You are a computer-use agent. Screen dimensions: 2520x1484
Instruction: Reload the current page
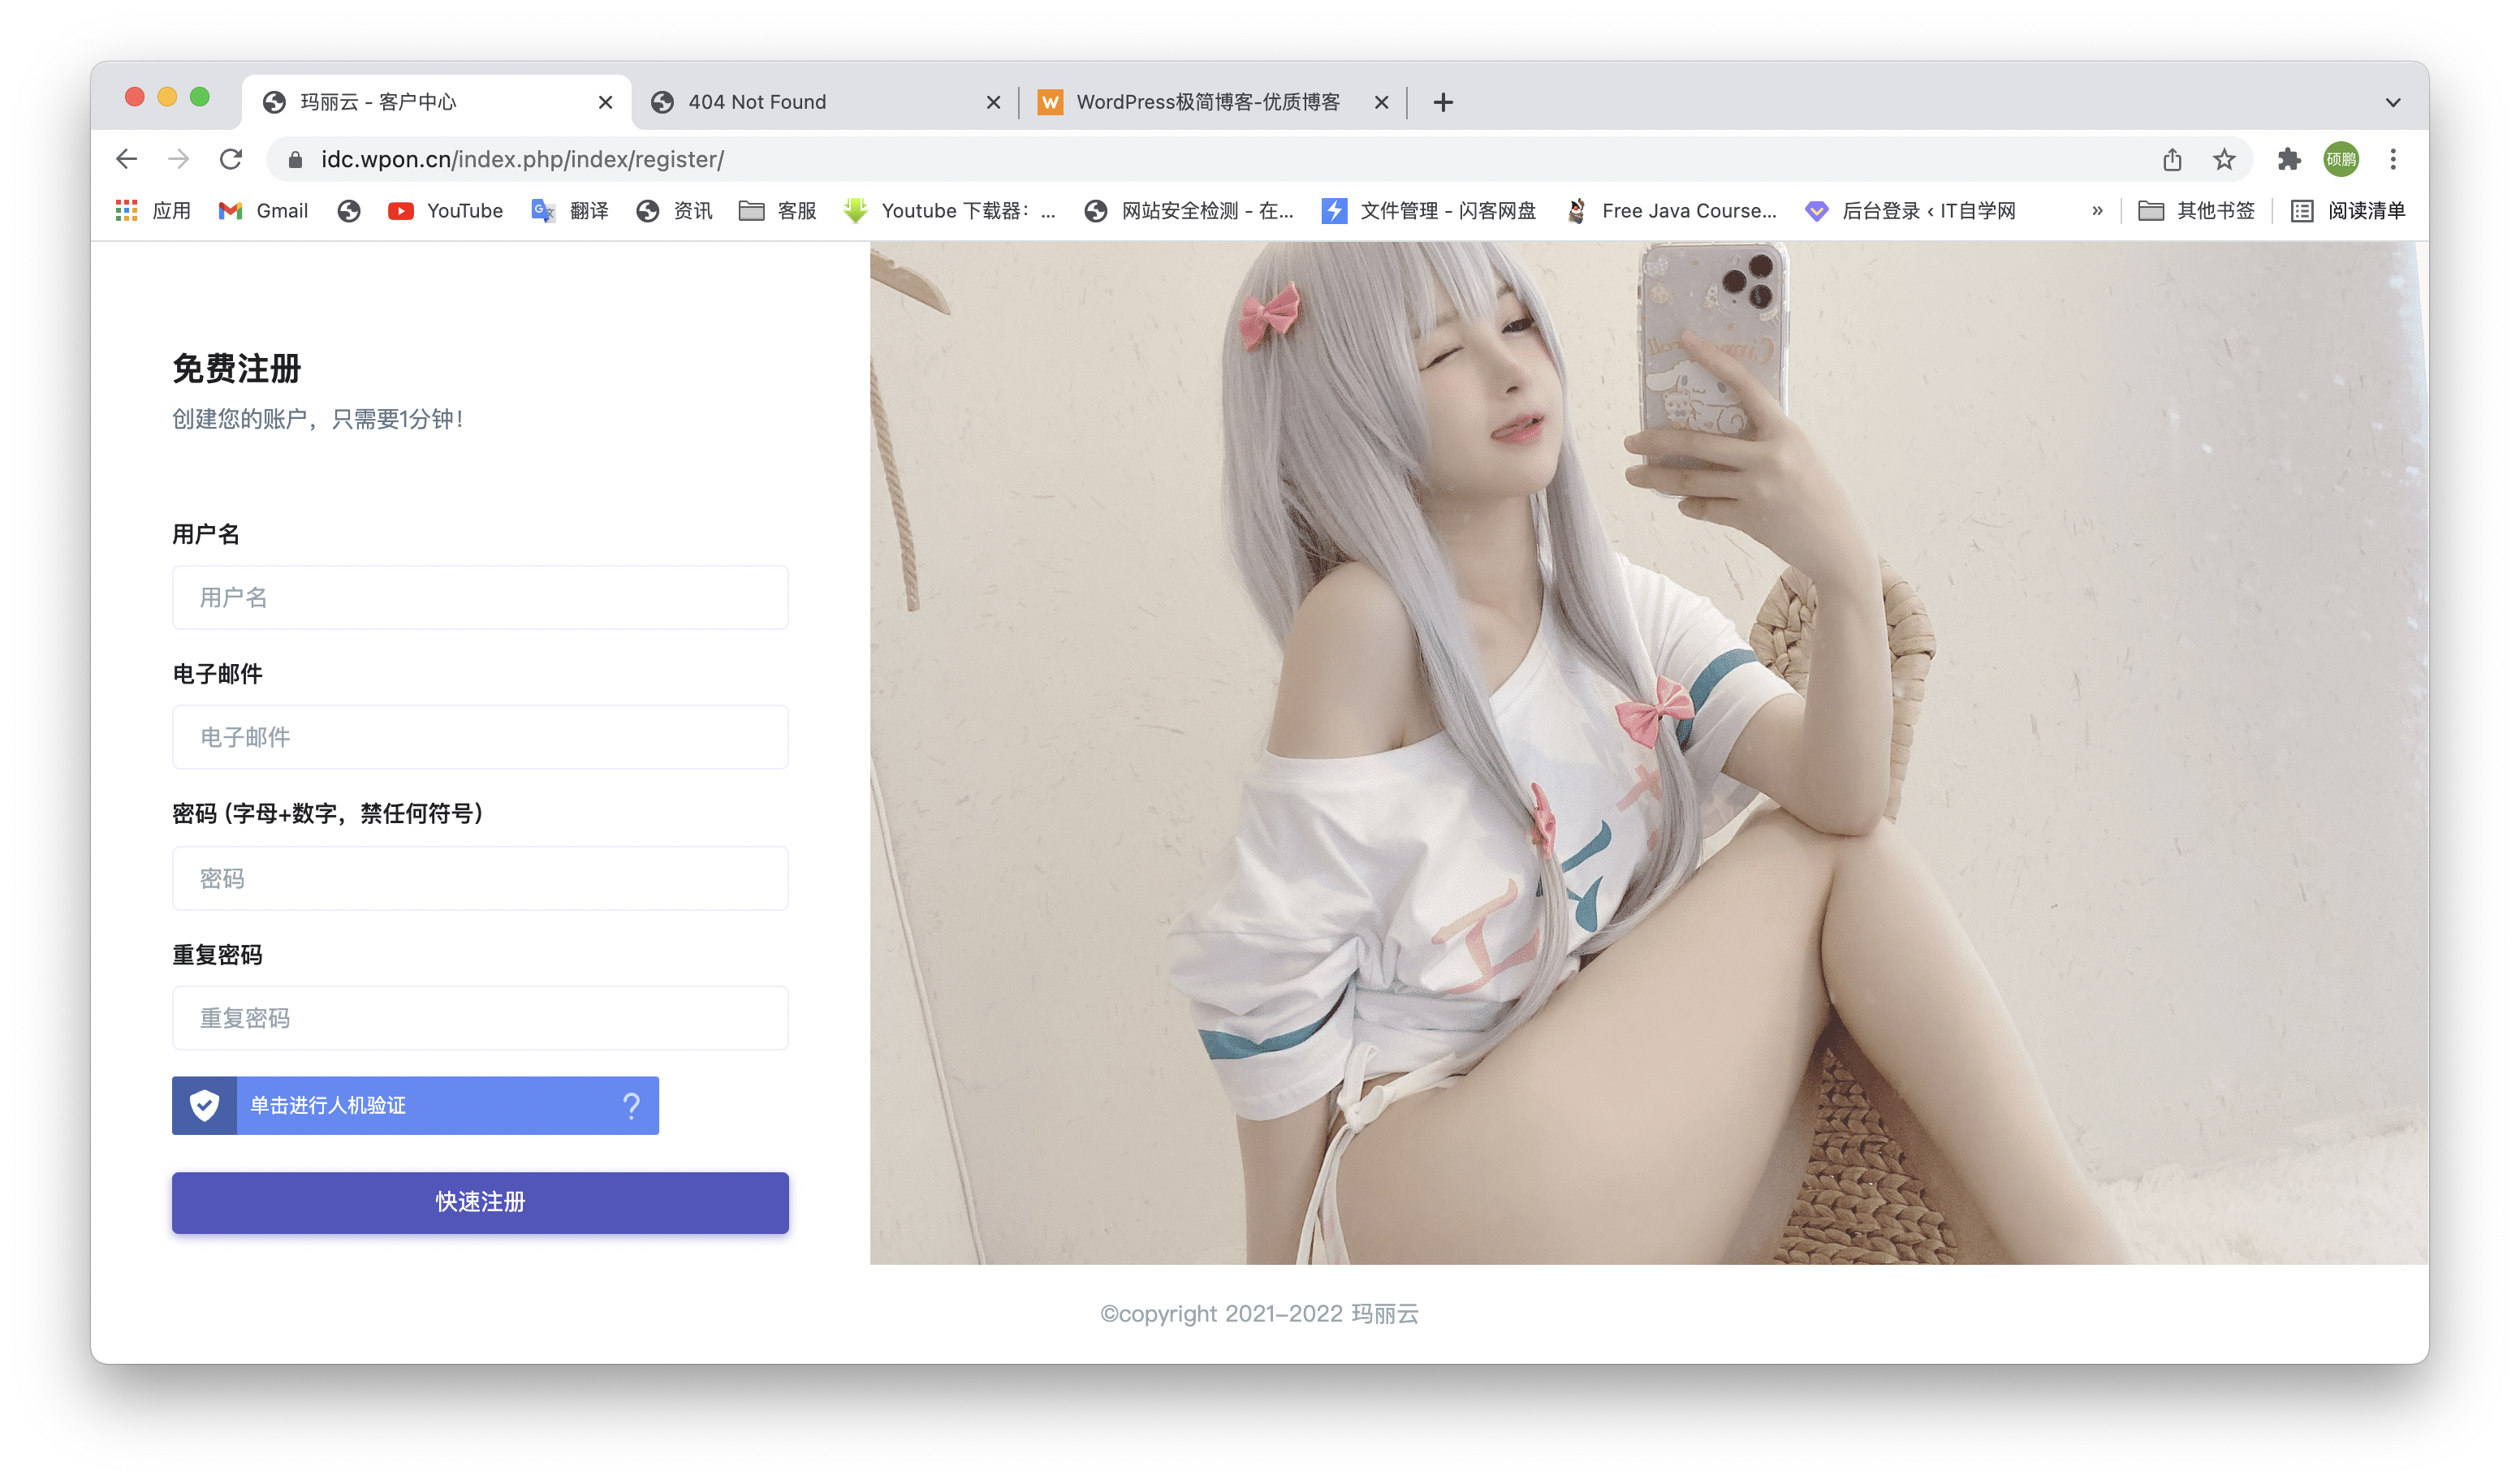click(231, 159)
